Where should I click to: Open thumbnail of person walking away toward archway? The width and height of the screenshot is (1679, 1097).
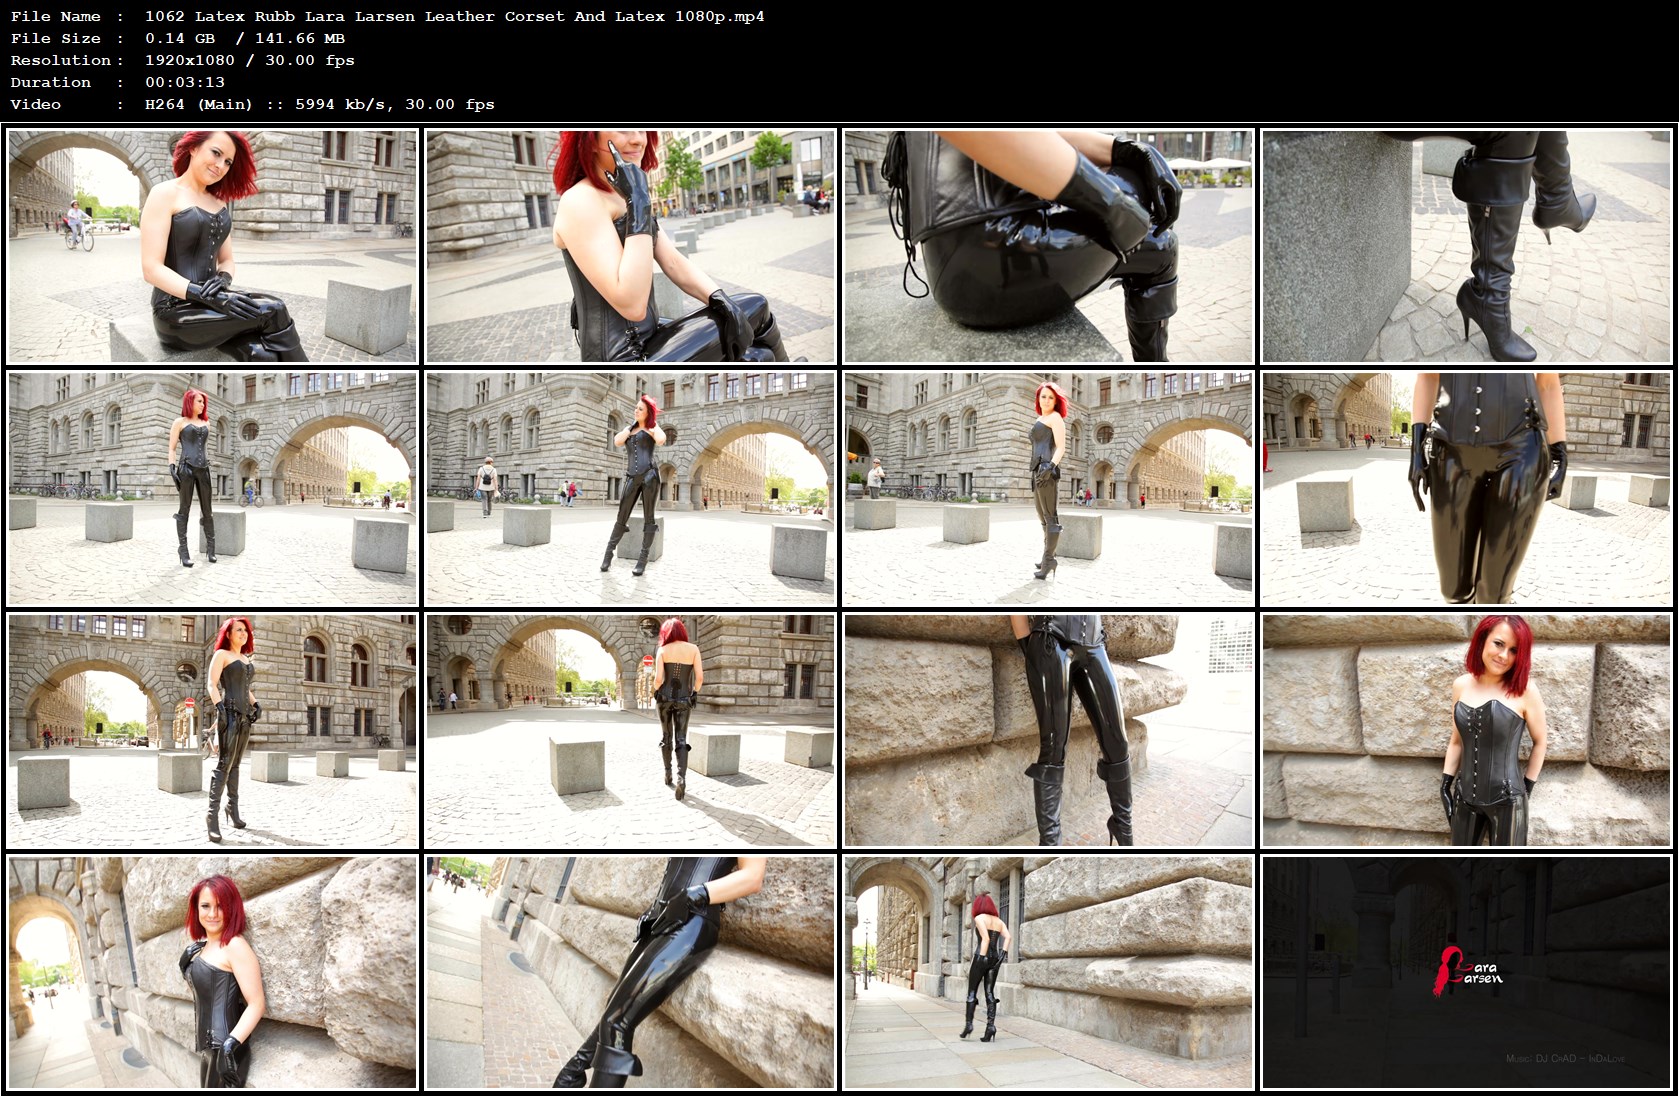631,731
